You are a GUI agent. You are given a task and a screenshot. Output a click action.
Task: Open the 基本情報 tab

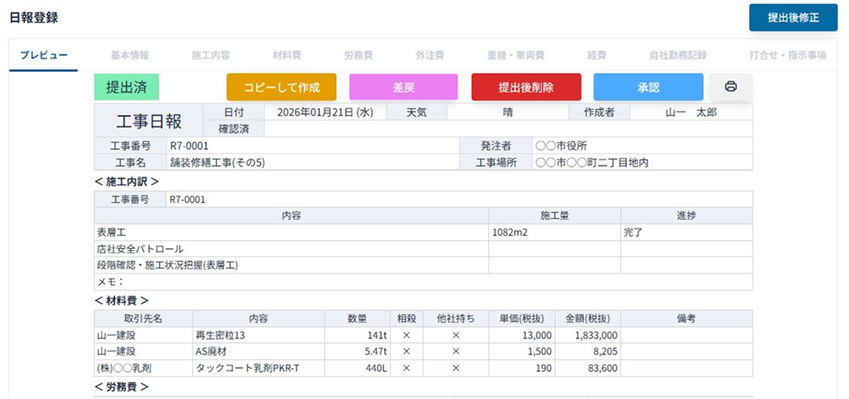[x=130, y=55]
